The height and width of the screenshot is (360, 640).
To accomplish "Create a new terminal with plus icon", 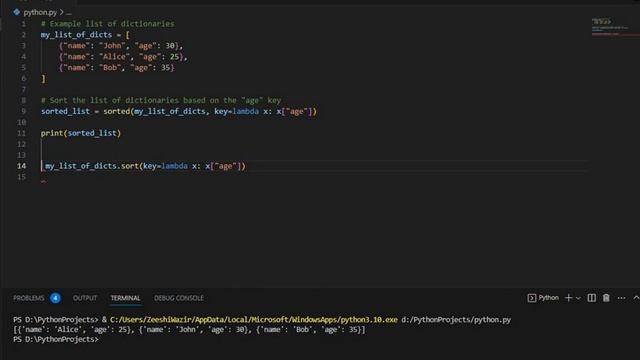I will tap(568, 298).
